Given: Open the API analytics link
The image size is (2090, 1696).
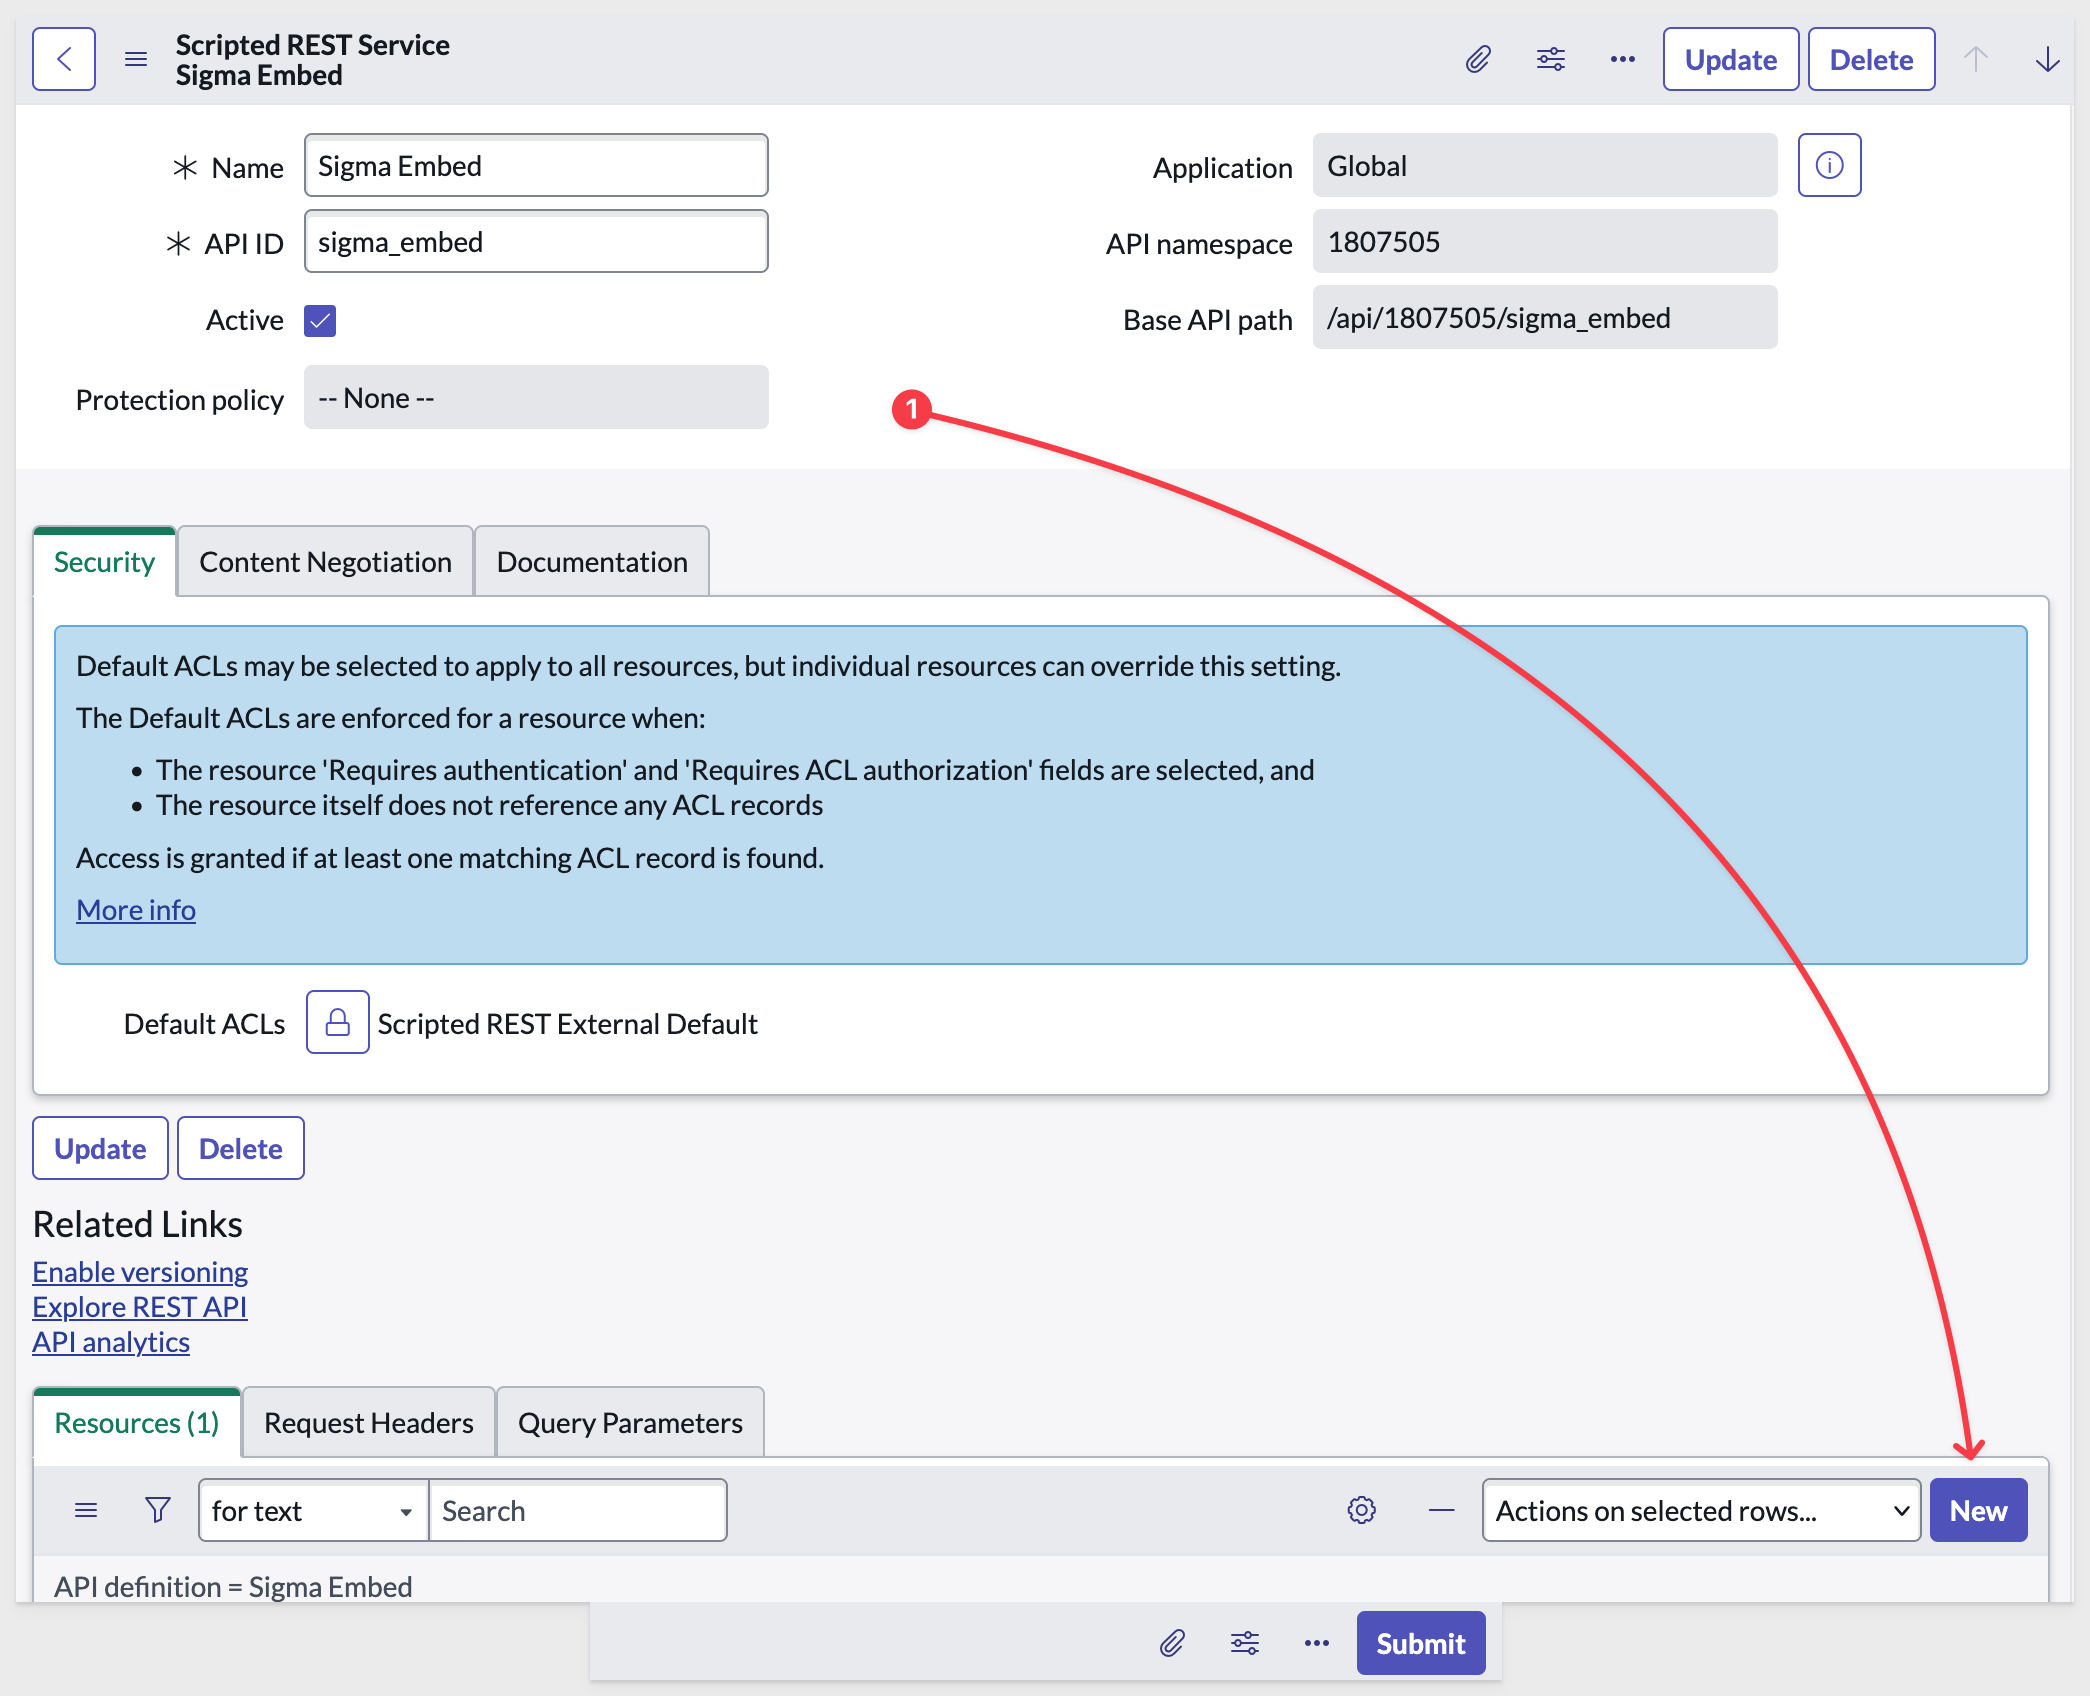Looking at the screenshot, I should (x=111, y=1342).
